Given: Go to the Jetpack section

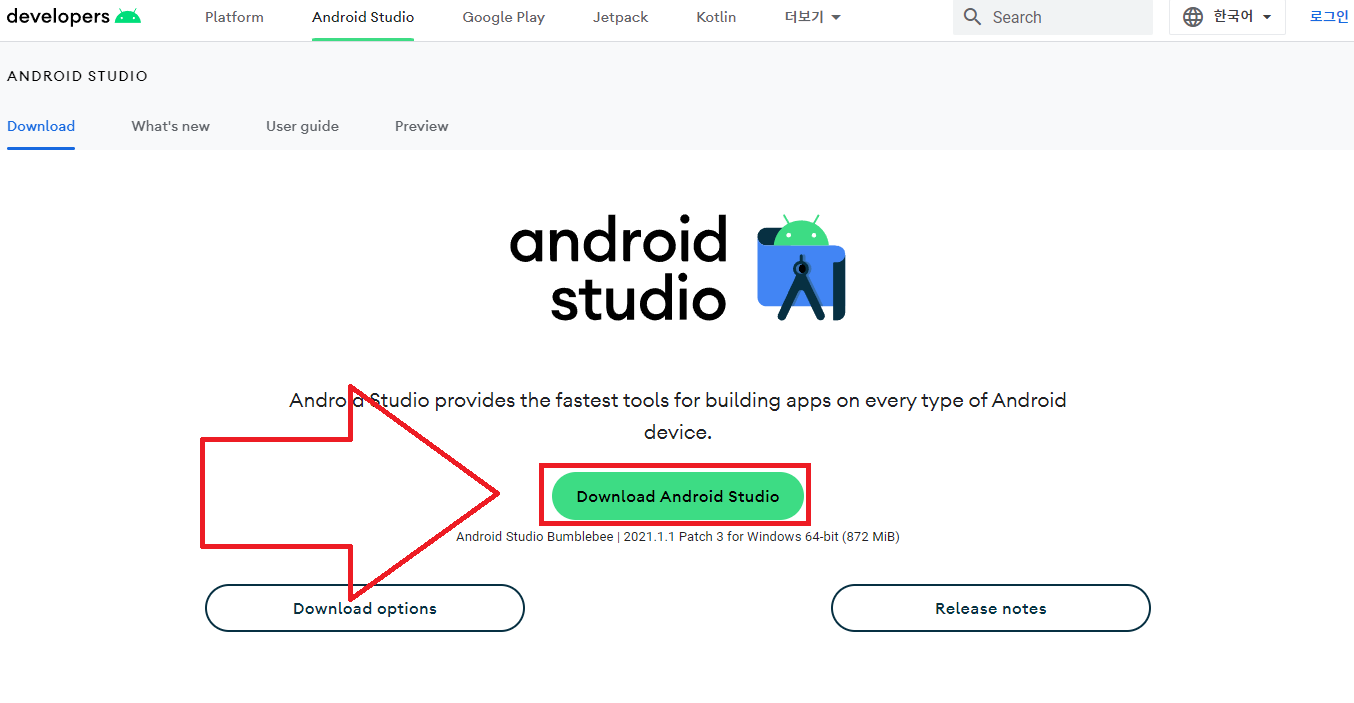Looking at the screenshot, I should [x=620, y=17].
